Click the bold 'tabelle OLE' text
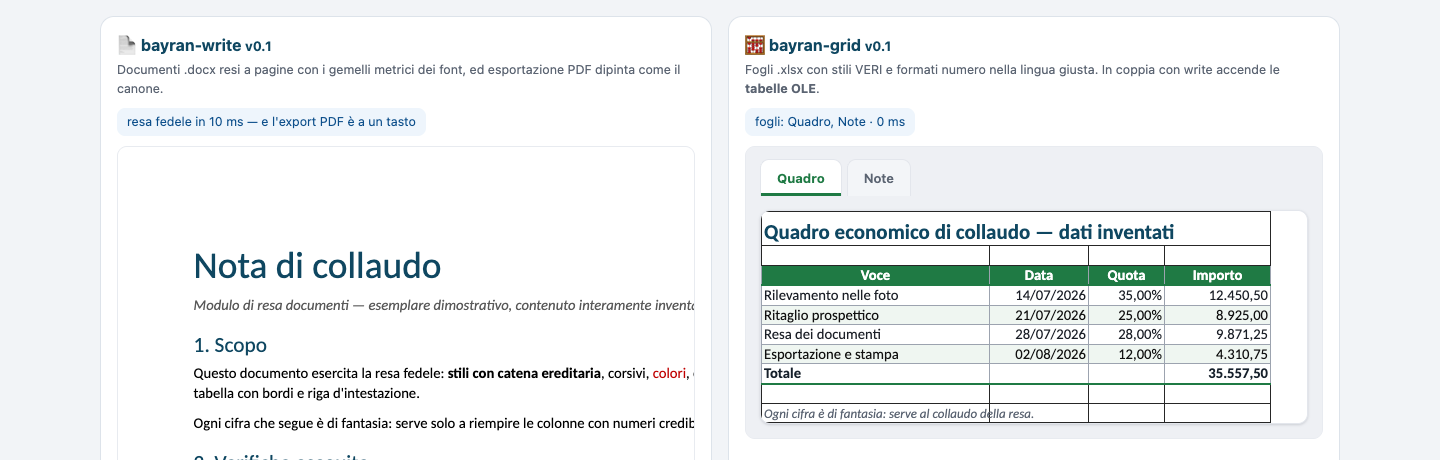Screen dimensions: 1440x460 tap(781, 88)
